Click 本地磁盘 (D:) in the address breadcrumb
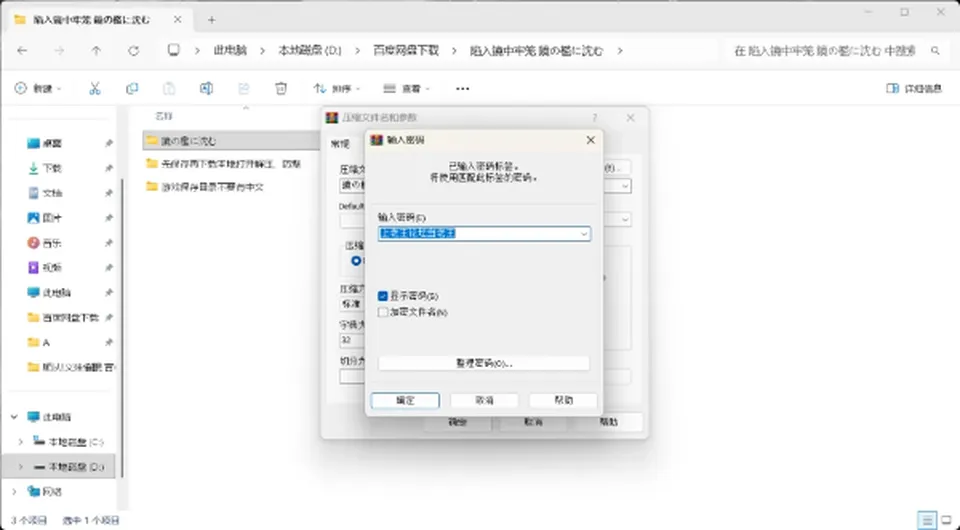 [x=310, y=51]
